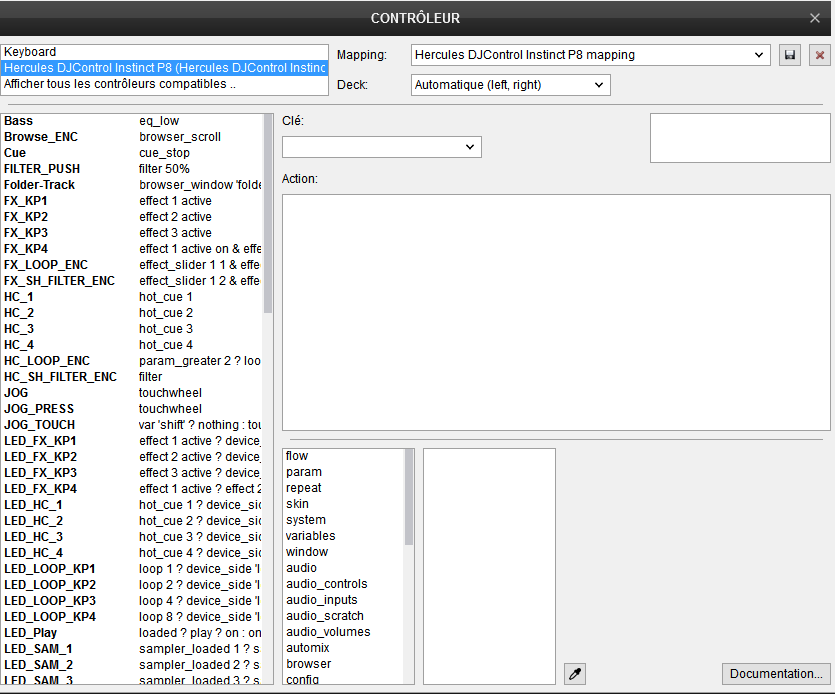Choose the skin action category
Screen dimensions: 835x694
(x=344, y=504)
